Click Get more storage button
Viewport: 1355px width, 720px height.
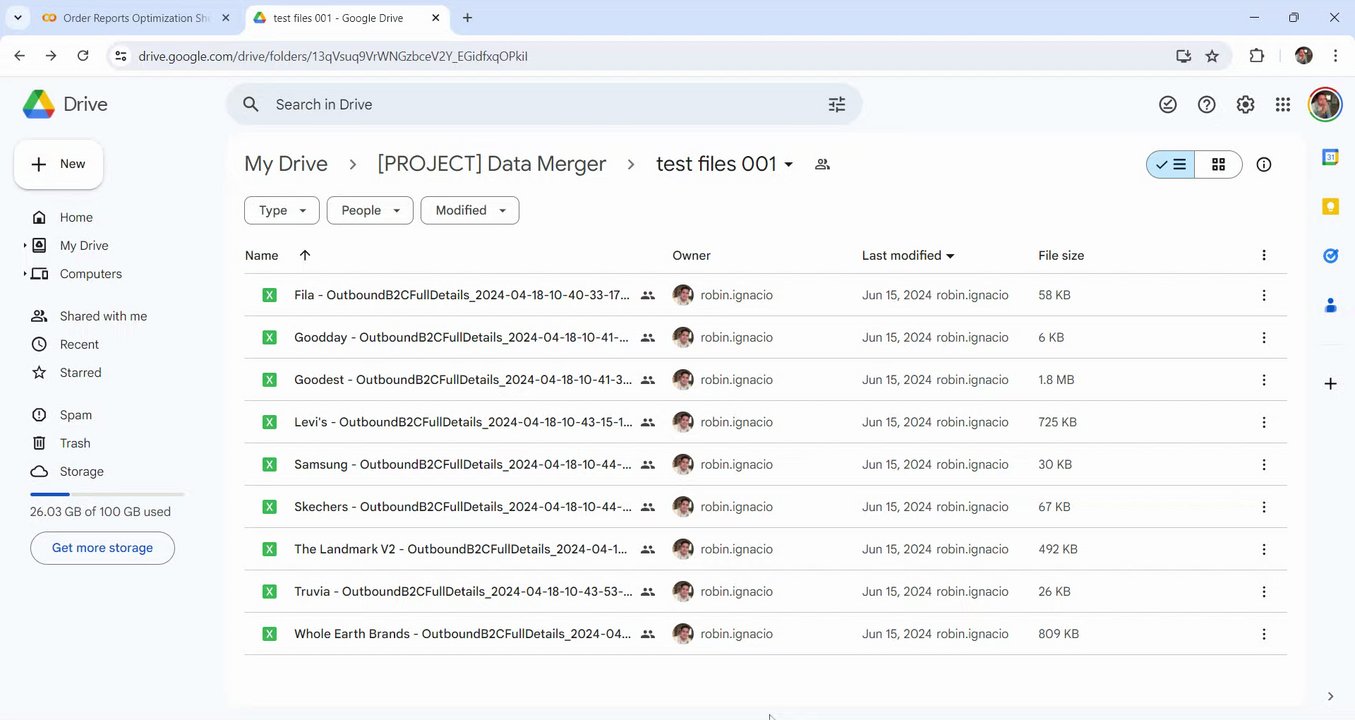coord(102,548)
